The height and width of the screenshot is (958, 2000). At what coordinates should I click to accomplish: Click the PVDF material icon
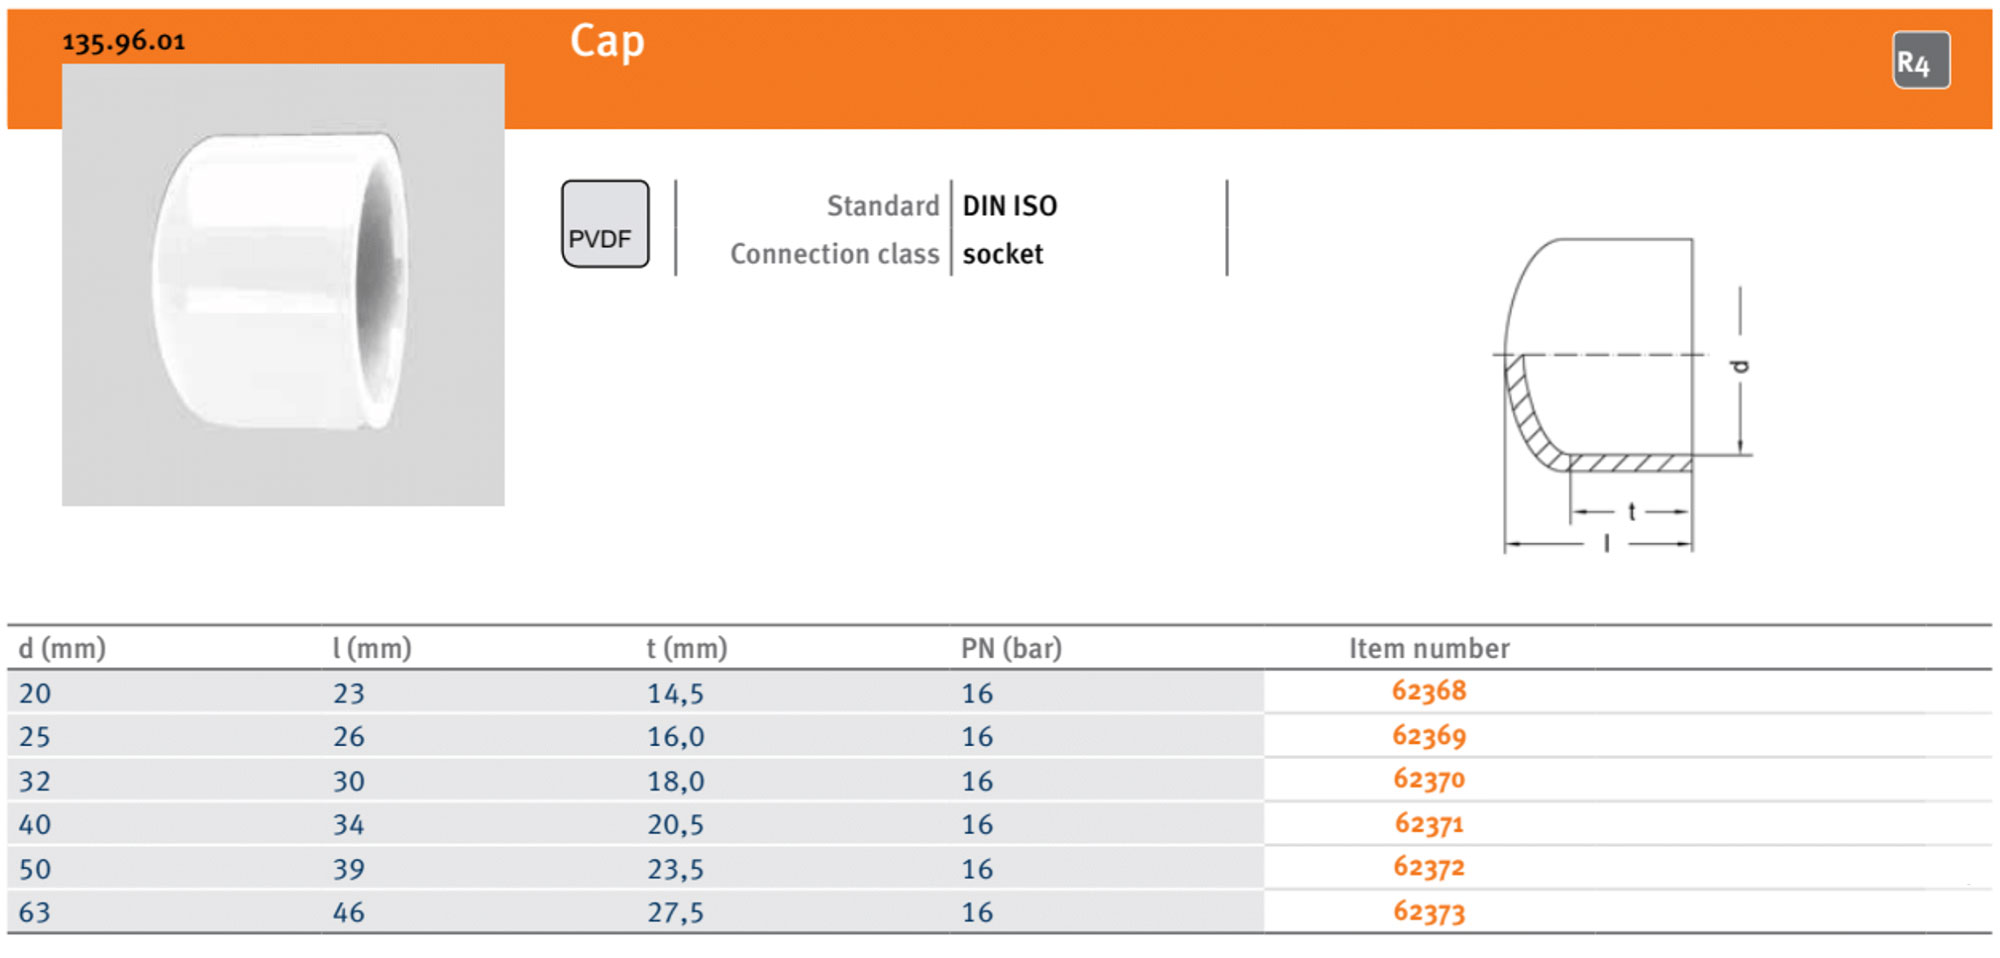(x=605, y=224)
